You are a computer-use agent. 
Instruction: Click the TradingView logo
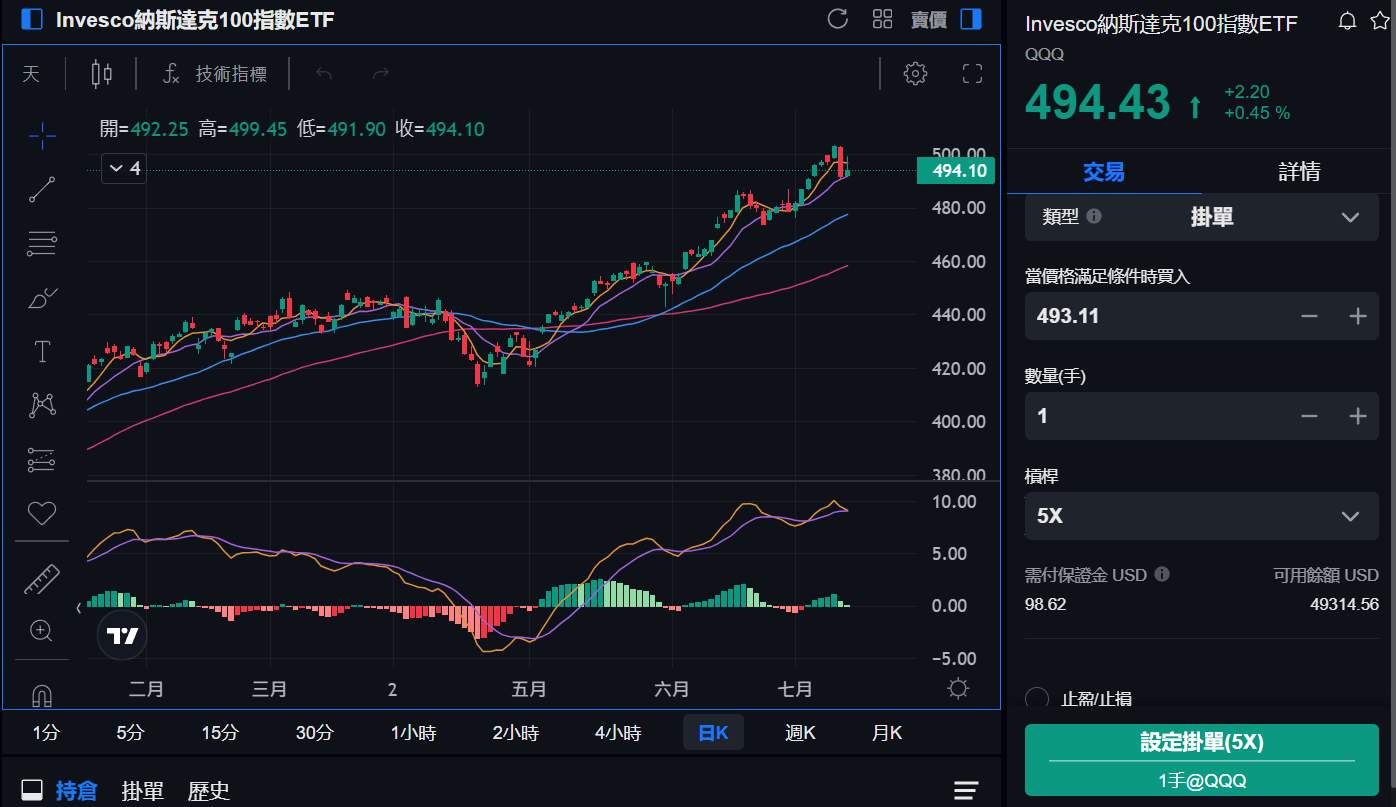point(123,635)
